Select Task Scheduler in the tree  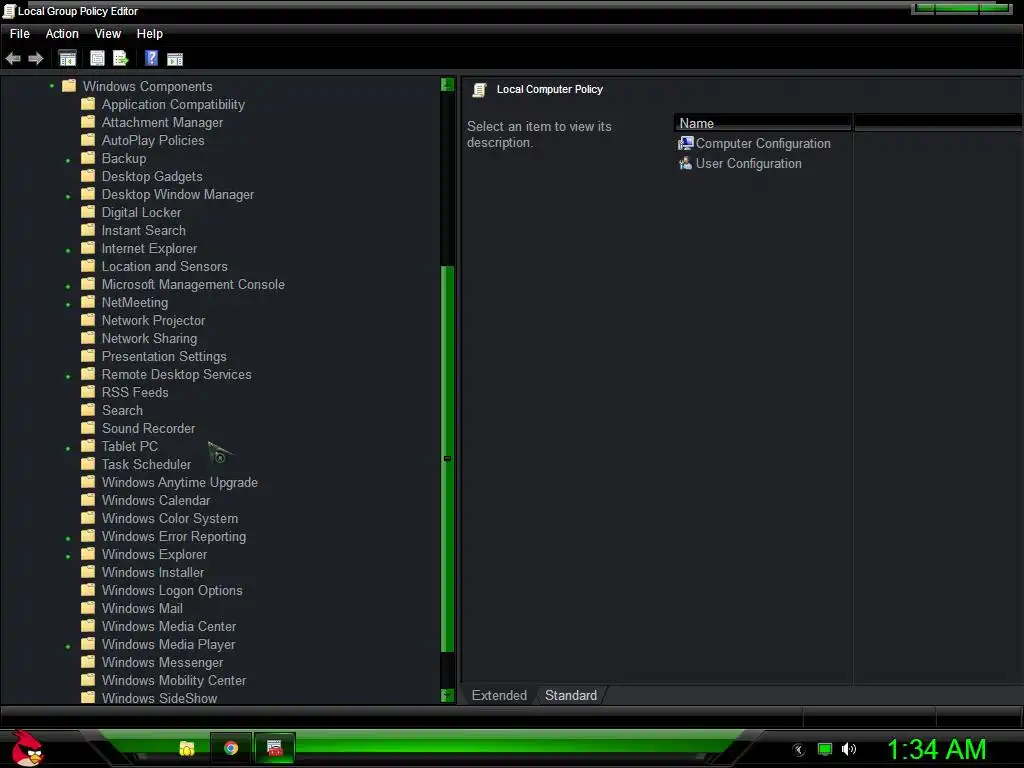click(146, 464)
